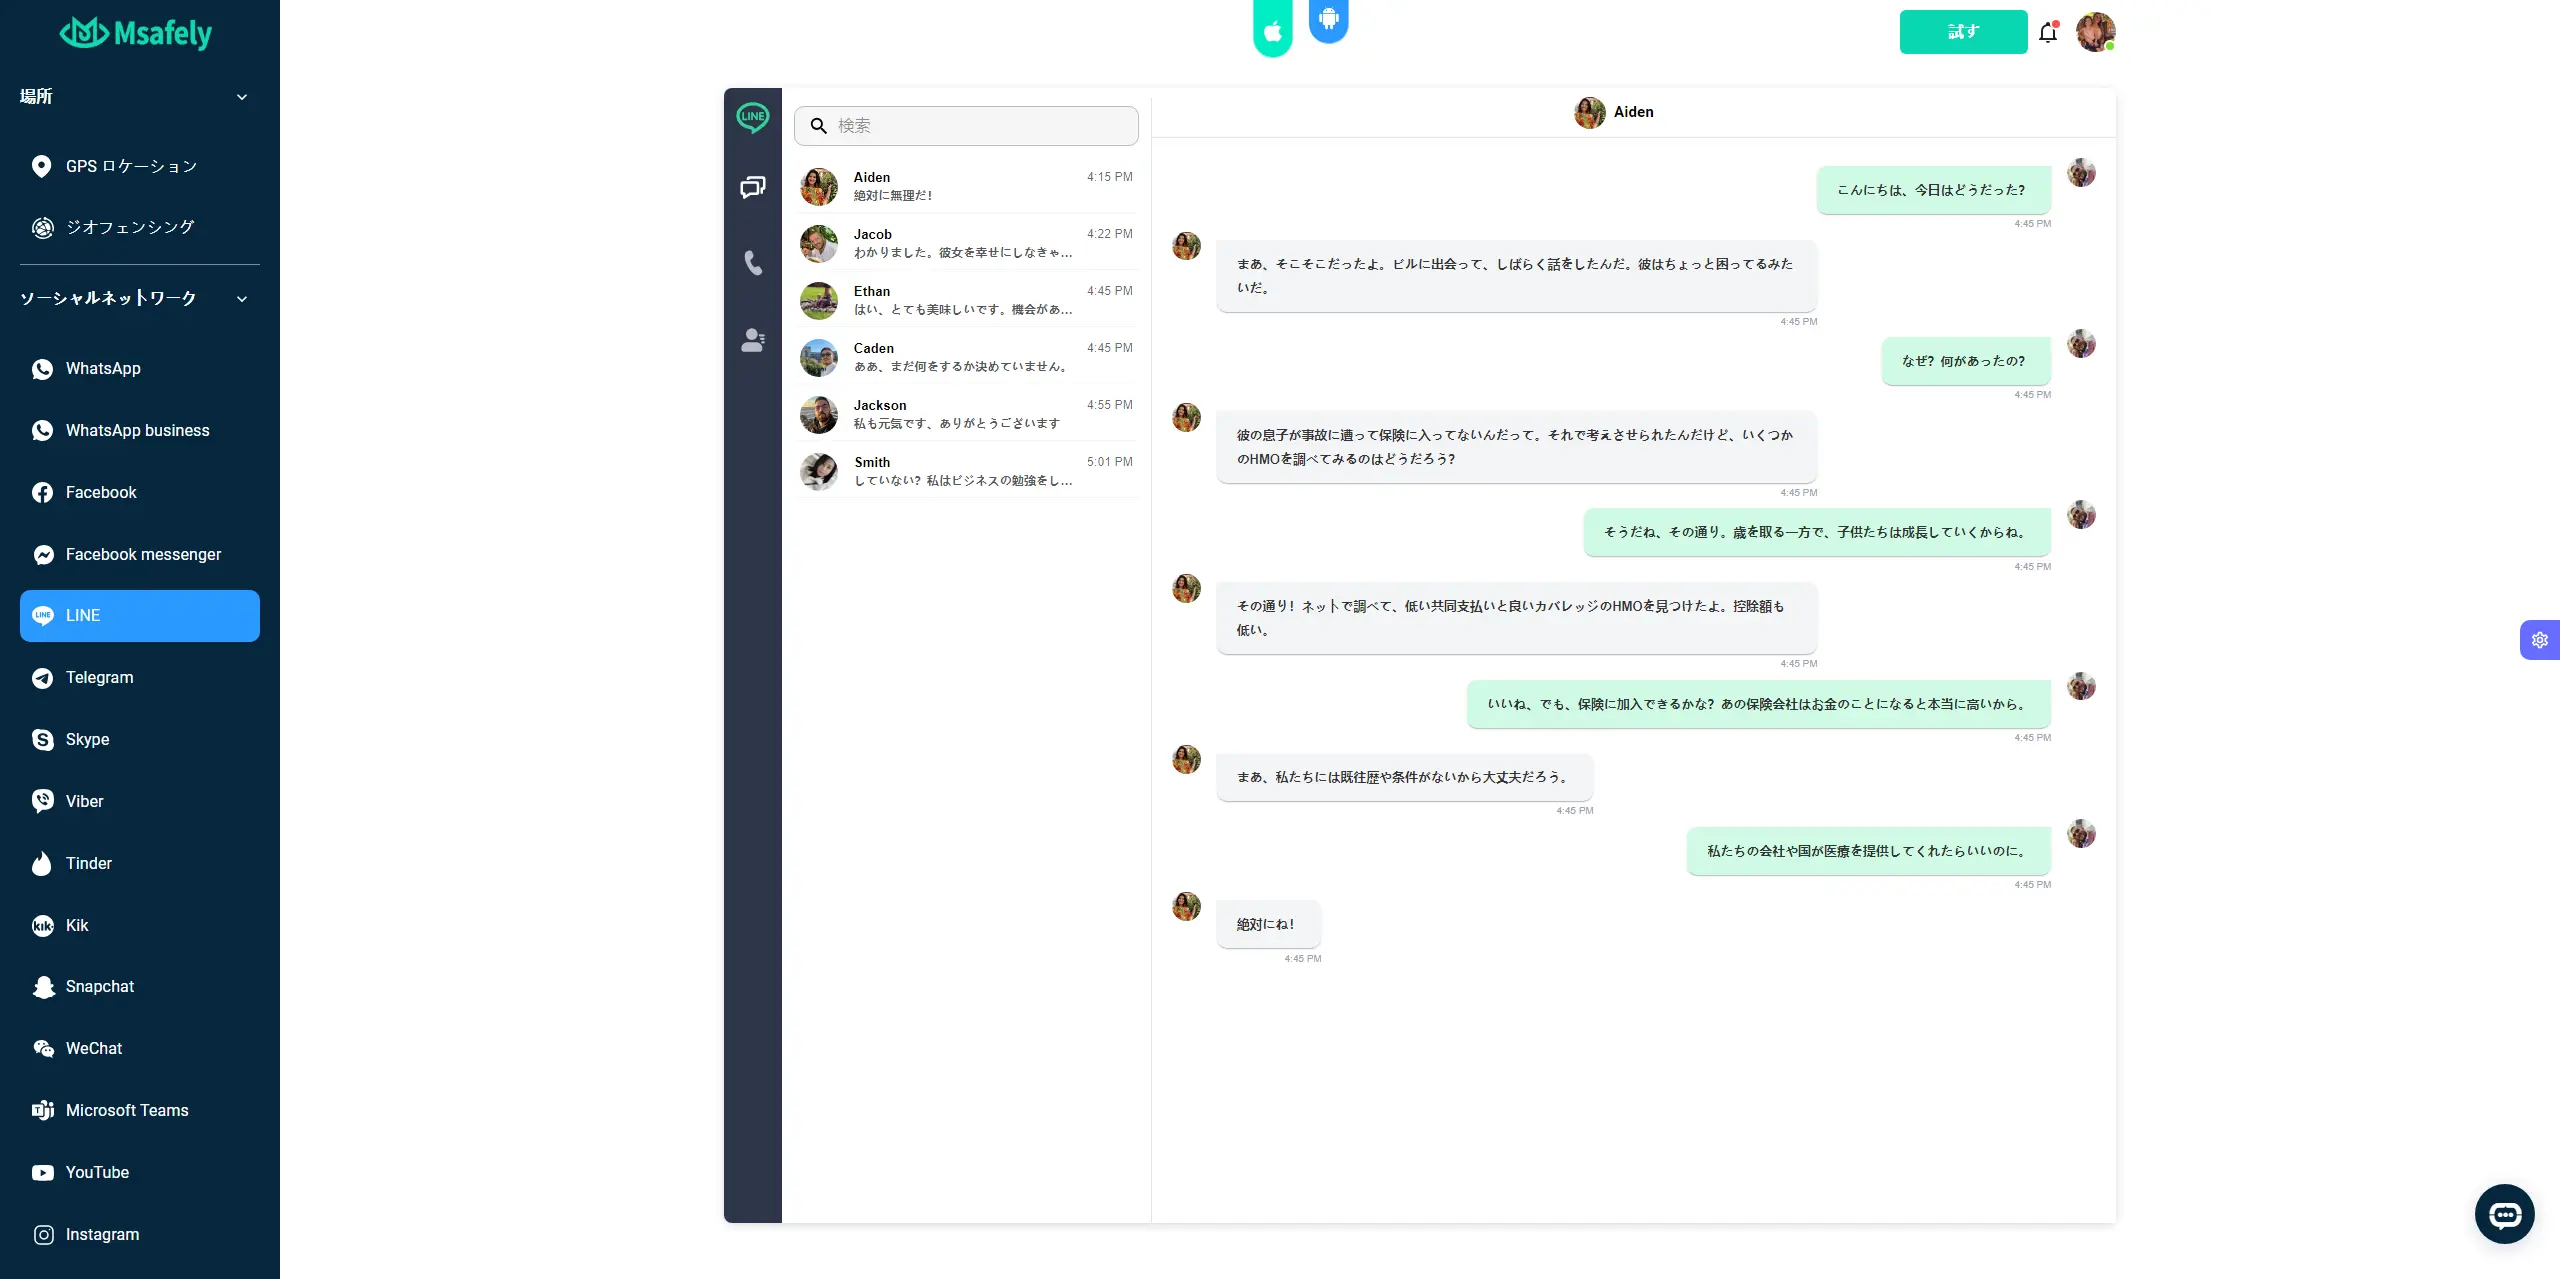Select Smith chat conversation
2560x1279 pixels.
965,470
